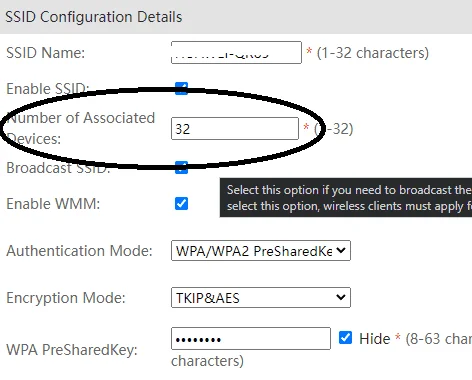Expand the Encryption Mode TKIP&AES dropdown
This screenshot has height=380, width=472.
coord(261,297)
